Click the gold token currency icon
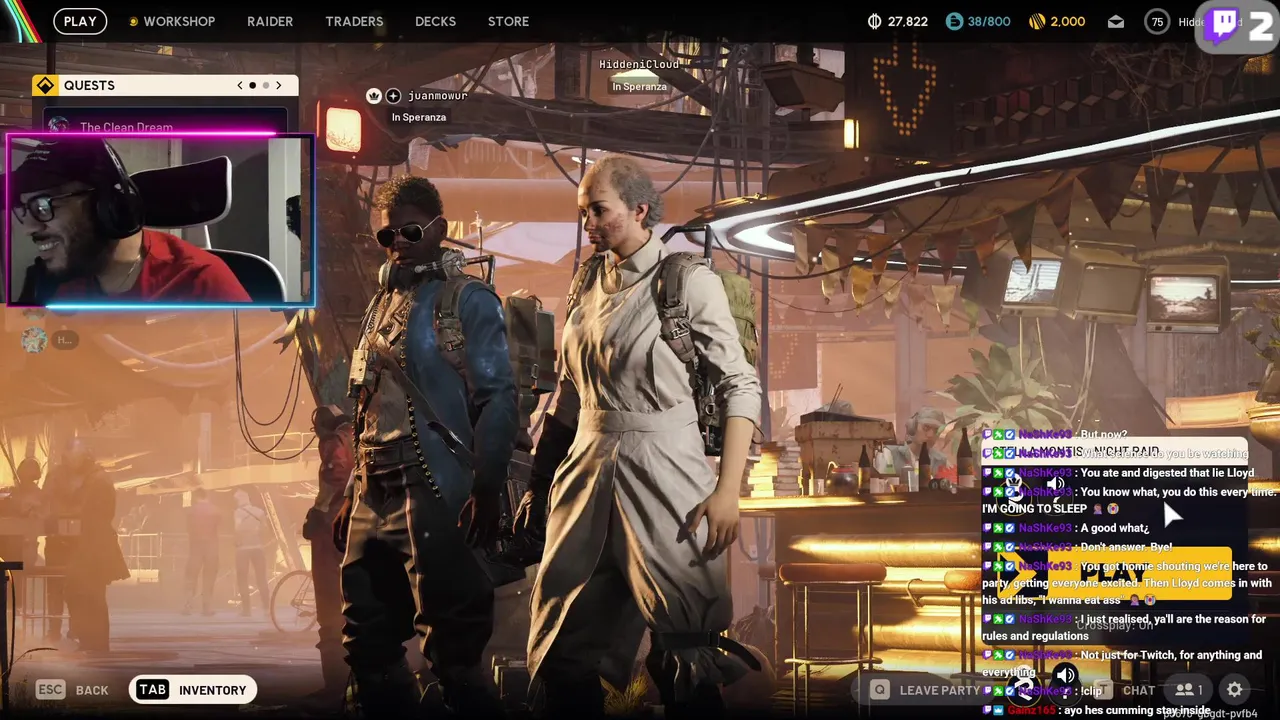Screen dimensions: 1280x720 1037,21
